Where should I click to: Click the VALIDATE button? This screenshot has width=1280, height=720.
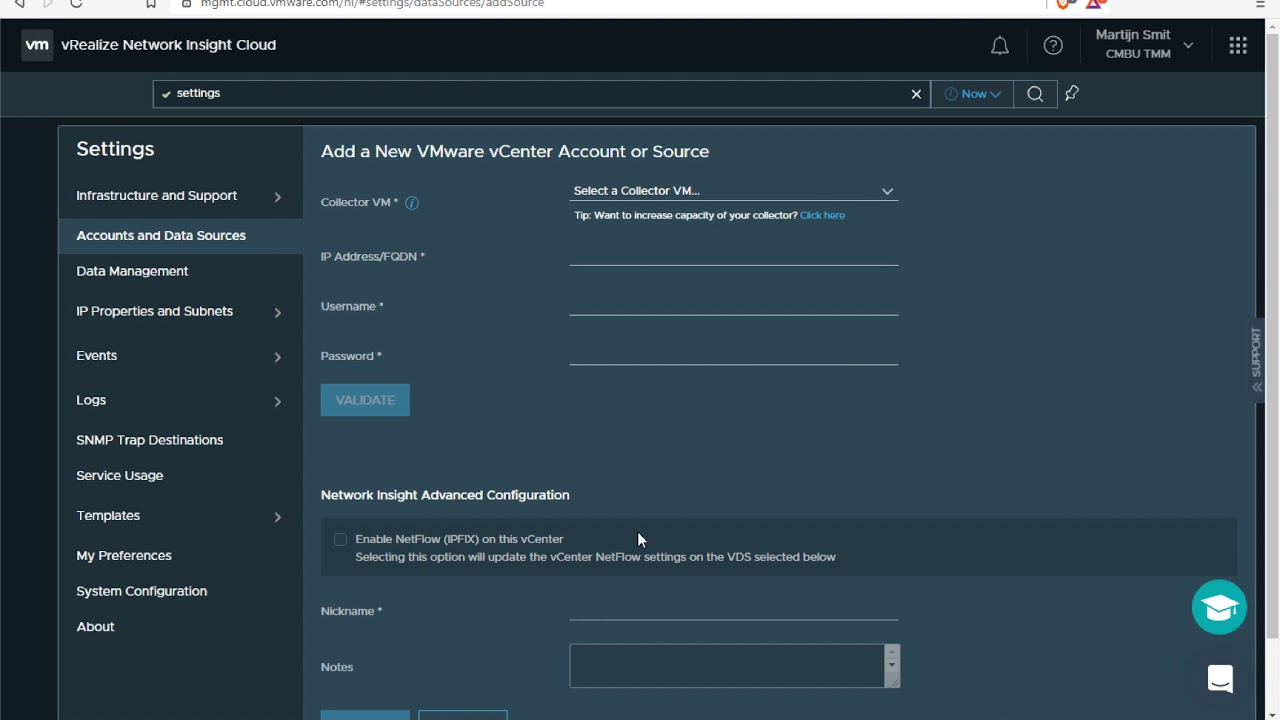pyautogui.click(x=365, y=400)
